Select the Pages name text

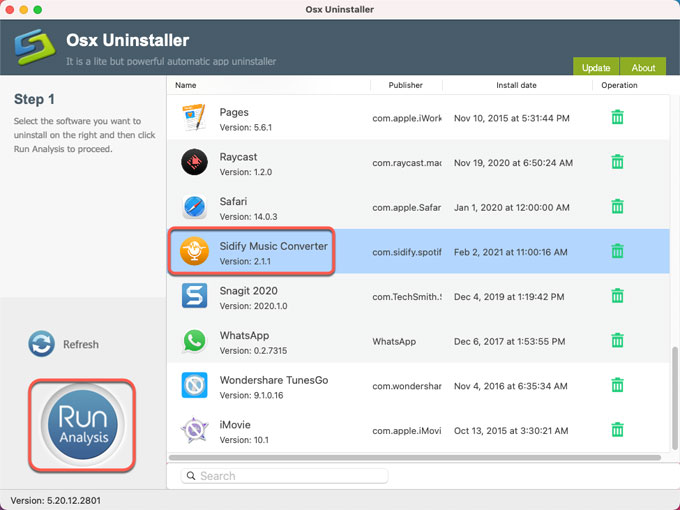tap(234, 112)
